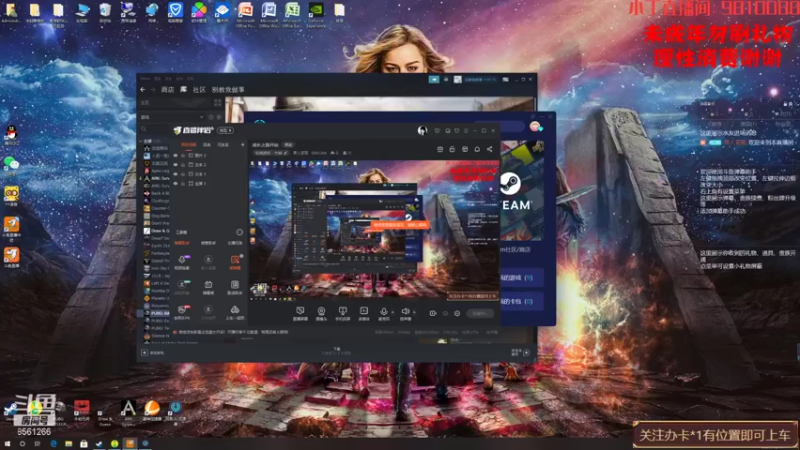Open the orientation mode pill beside the logo

click(x=226, y=131)
